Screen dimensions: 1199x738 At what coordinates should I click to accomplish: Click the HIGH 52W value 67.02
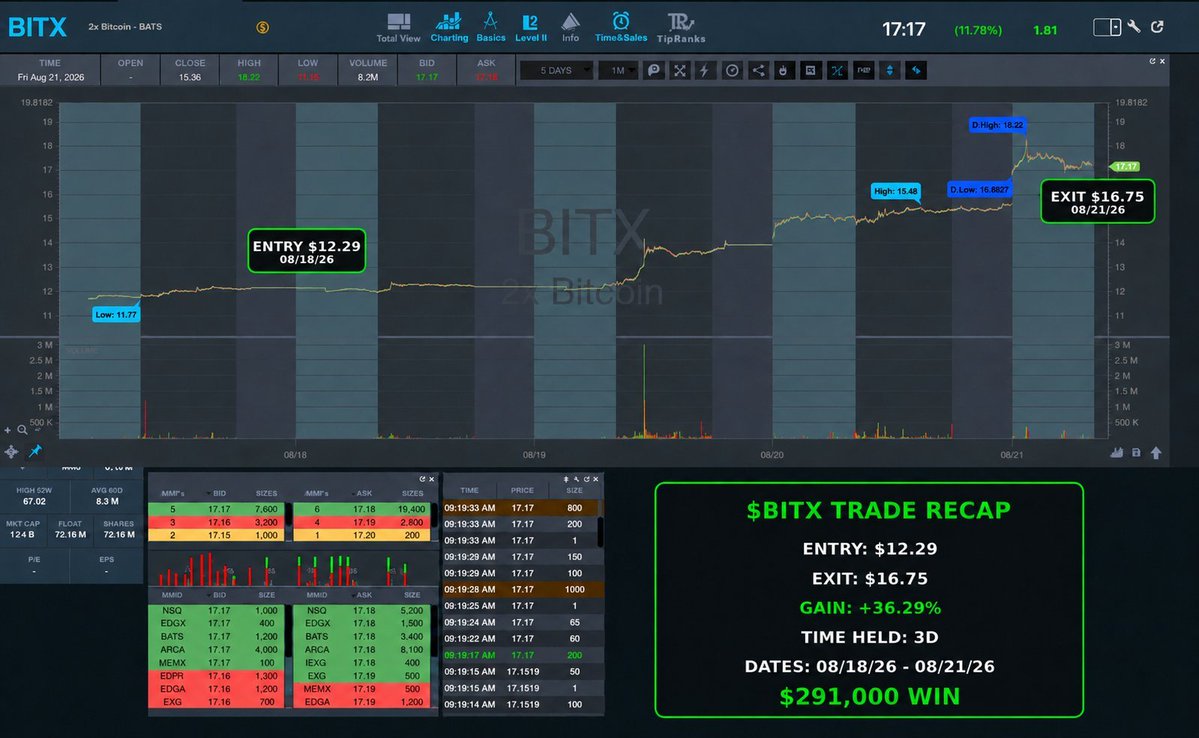coord(34,502)
